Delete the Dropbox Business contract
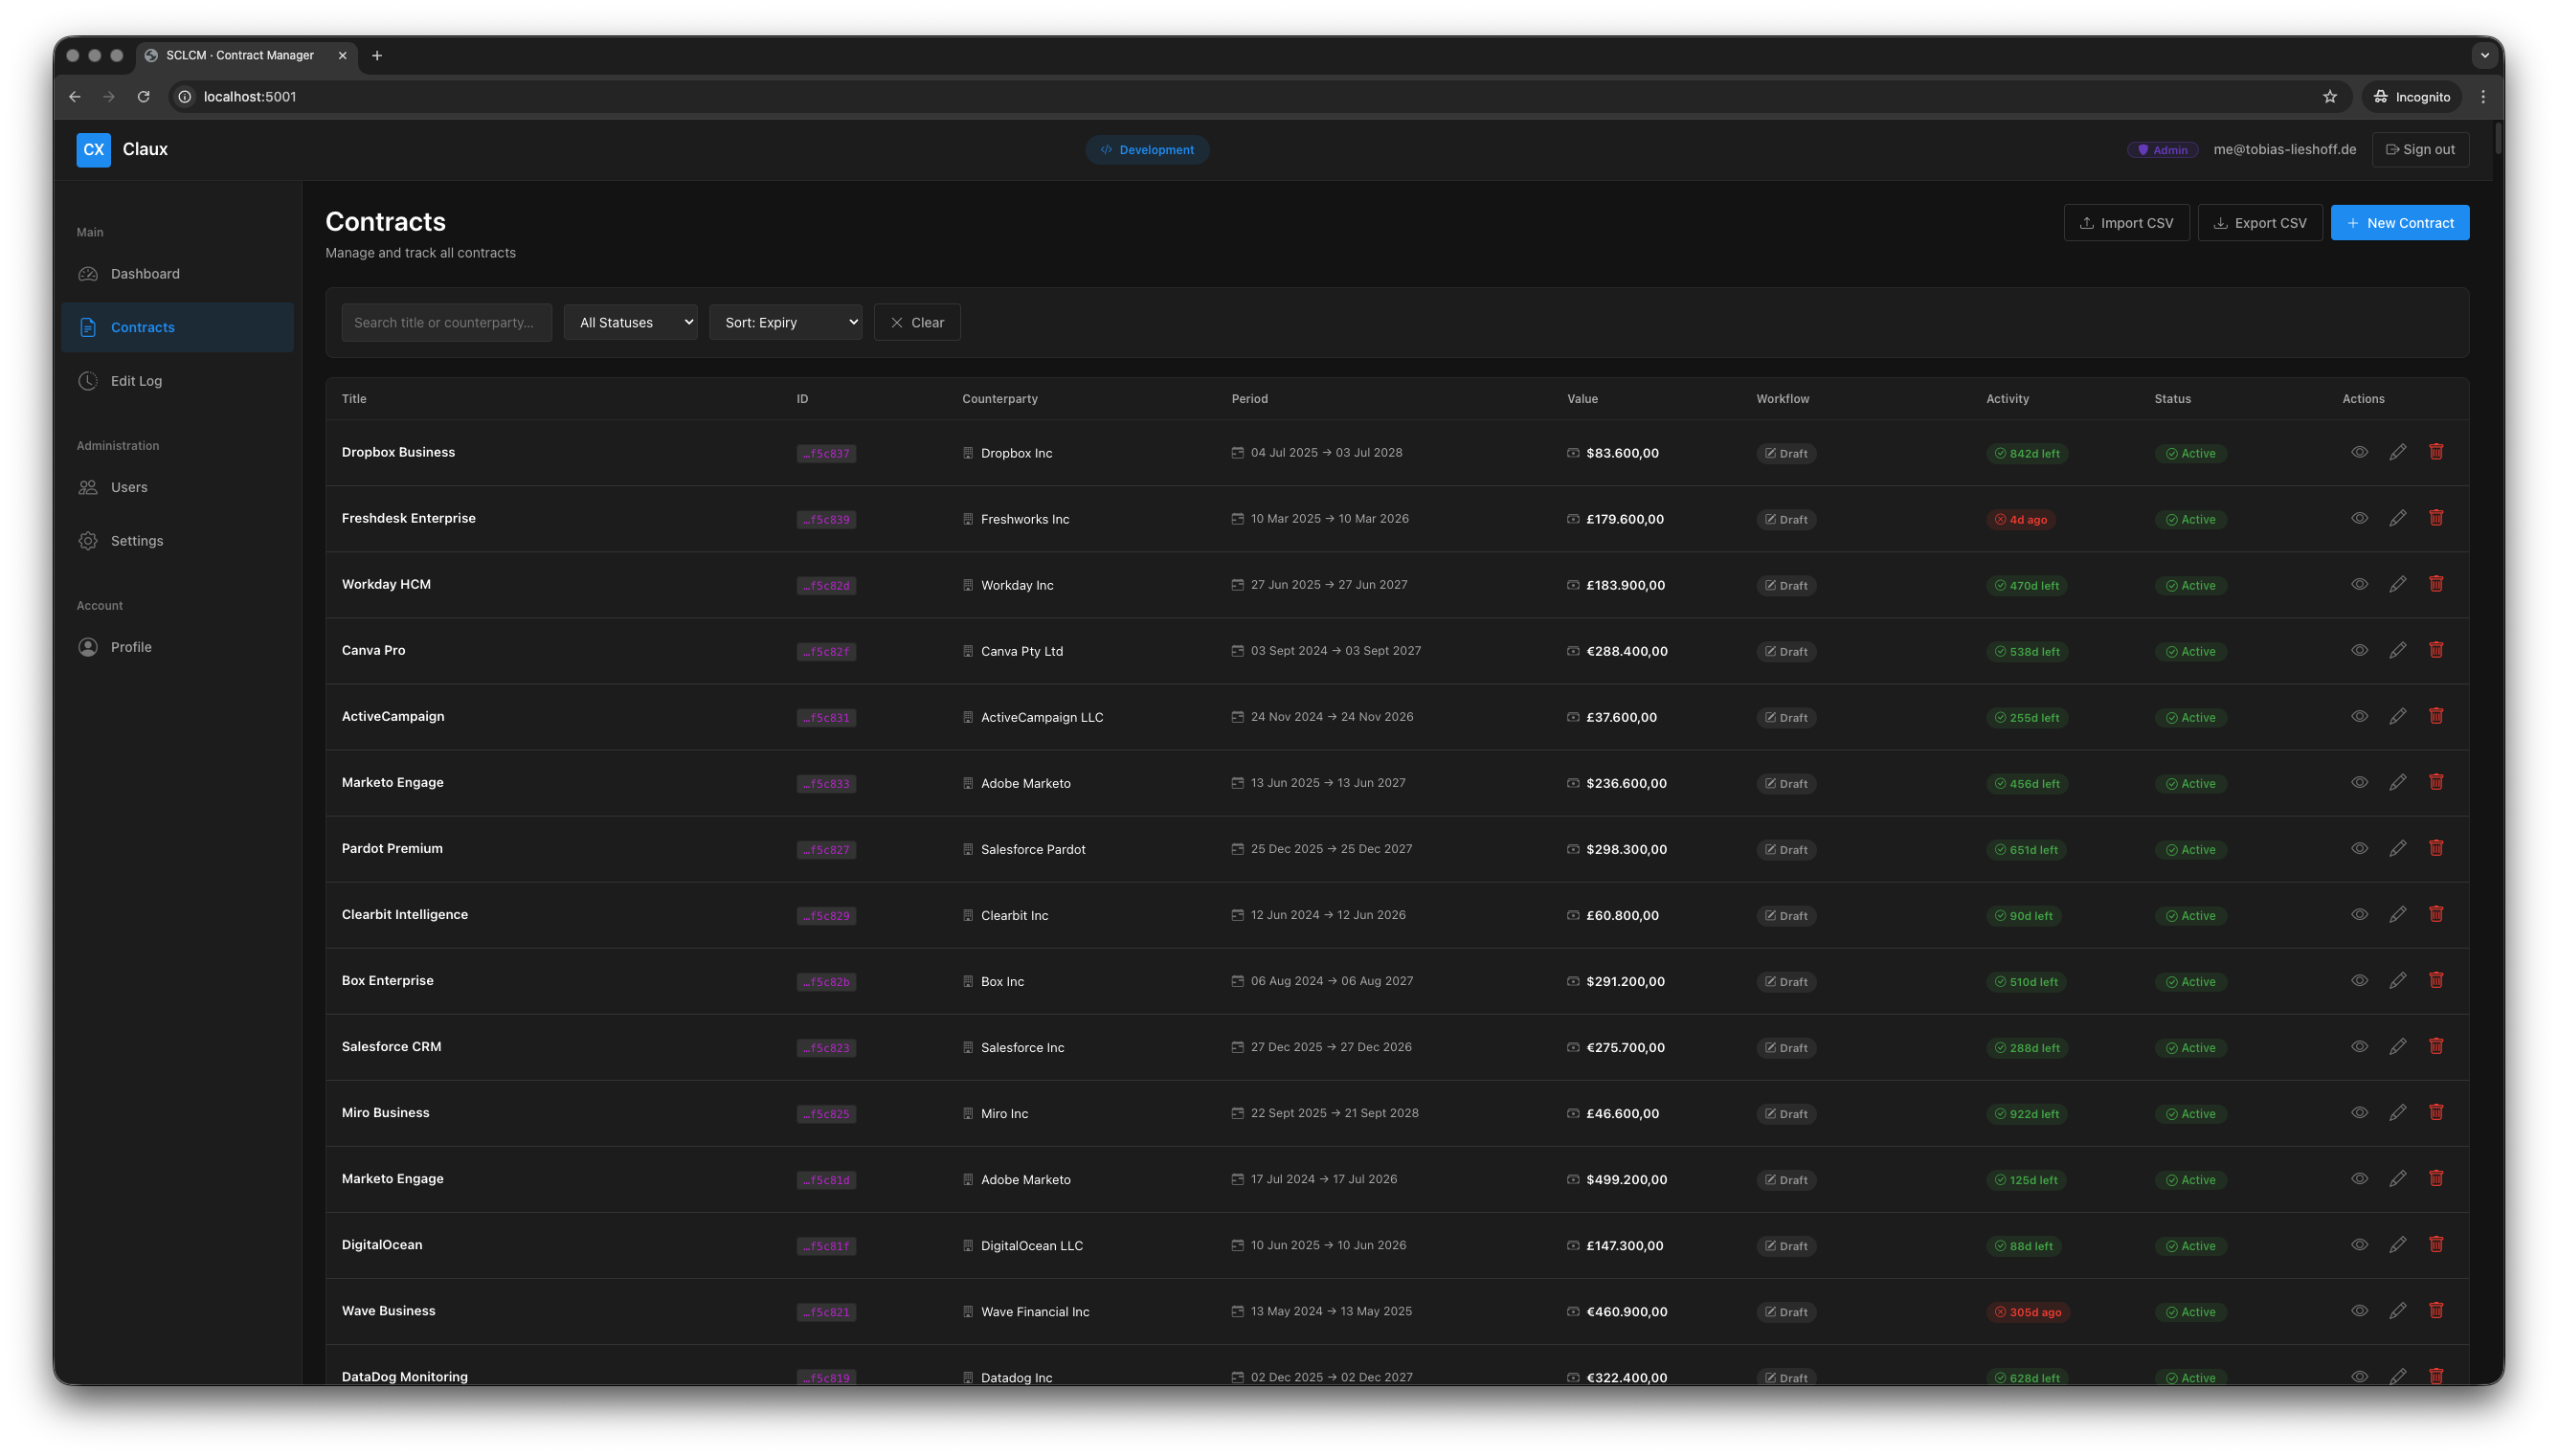The height and width of the screenshot is (1456, 2558). [2436, 452]
